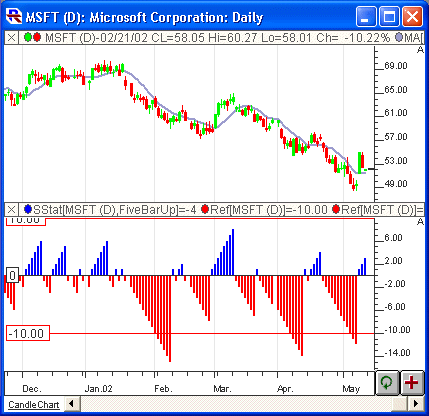The image size is (429, 416).
Task: Click the Dec. date axis label
Action: coord(32,389)
